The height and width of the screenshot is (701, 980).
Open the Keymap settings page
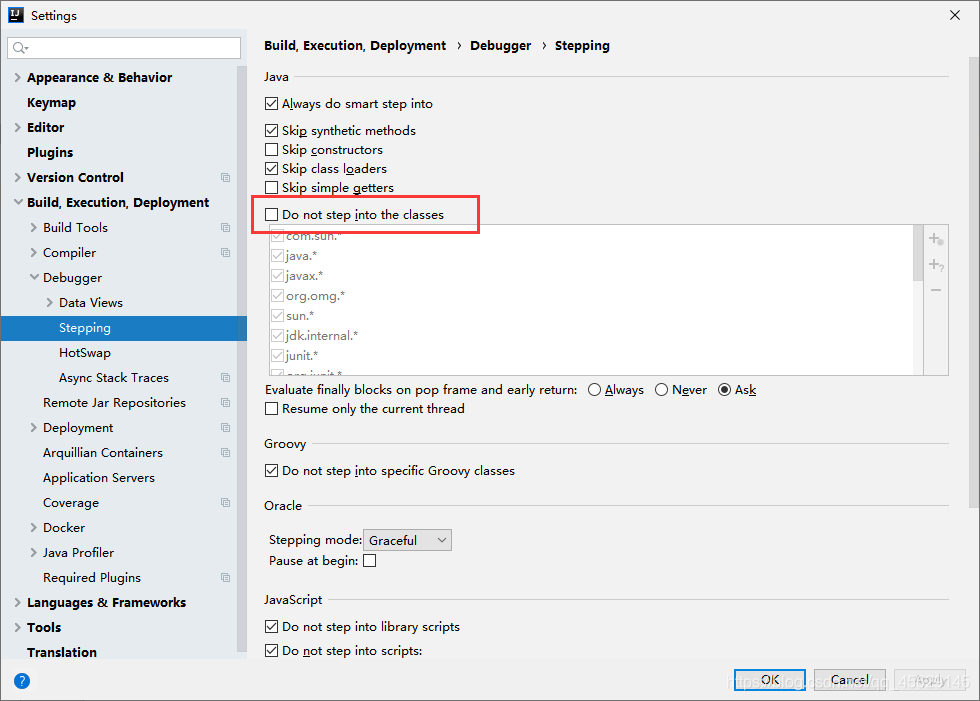pyautogui.click(x=51, y=102)
